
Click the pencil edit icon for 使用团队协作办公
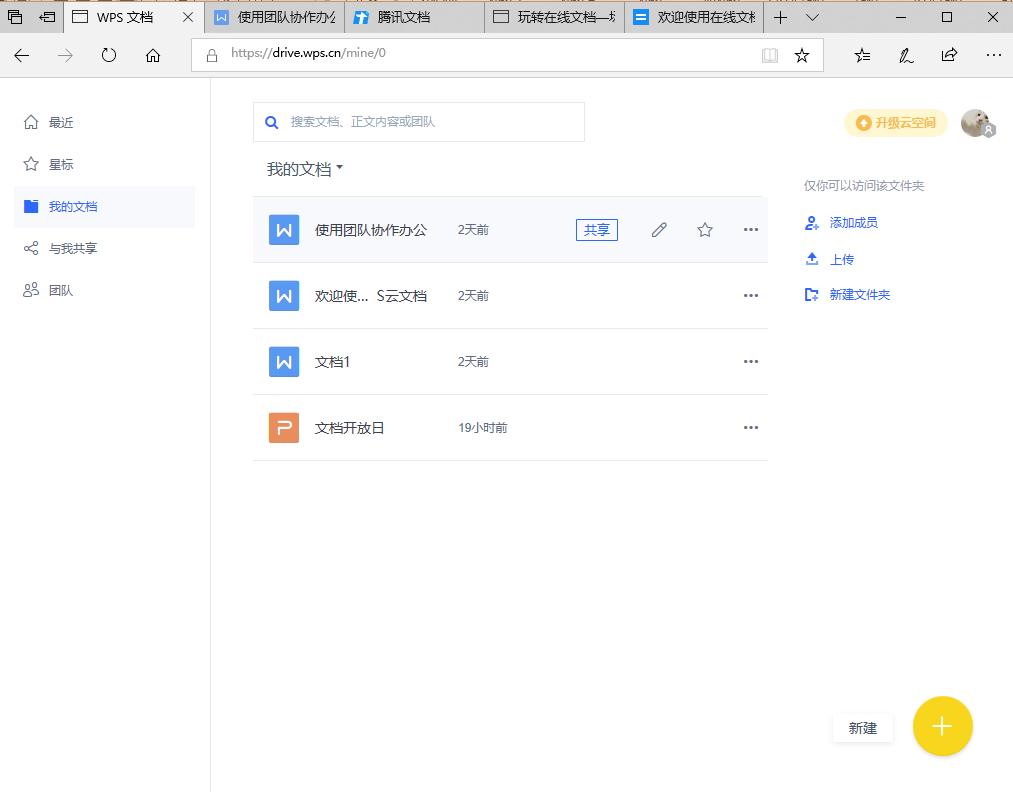659,230
